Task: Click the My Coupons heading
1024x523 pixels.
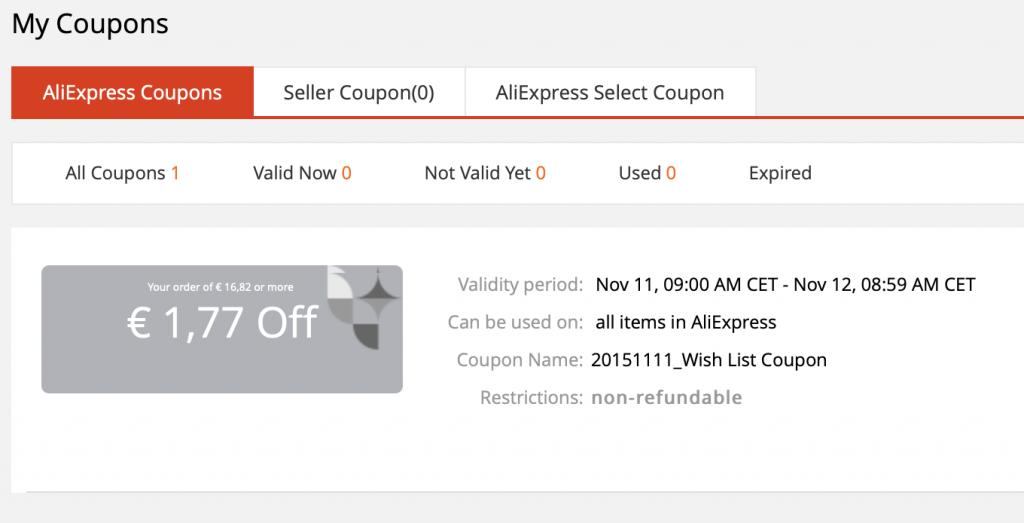Action: 90,24
